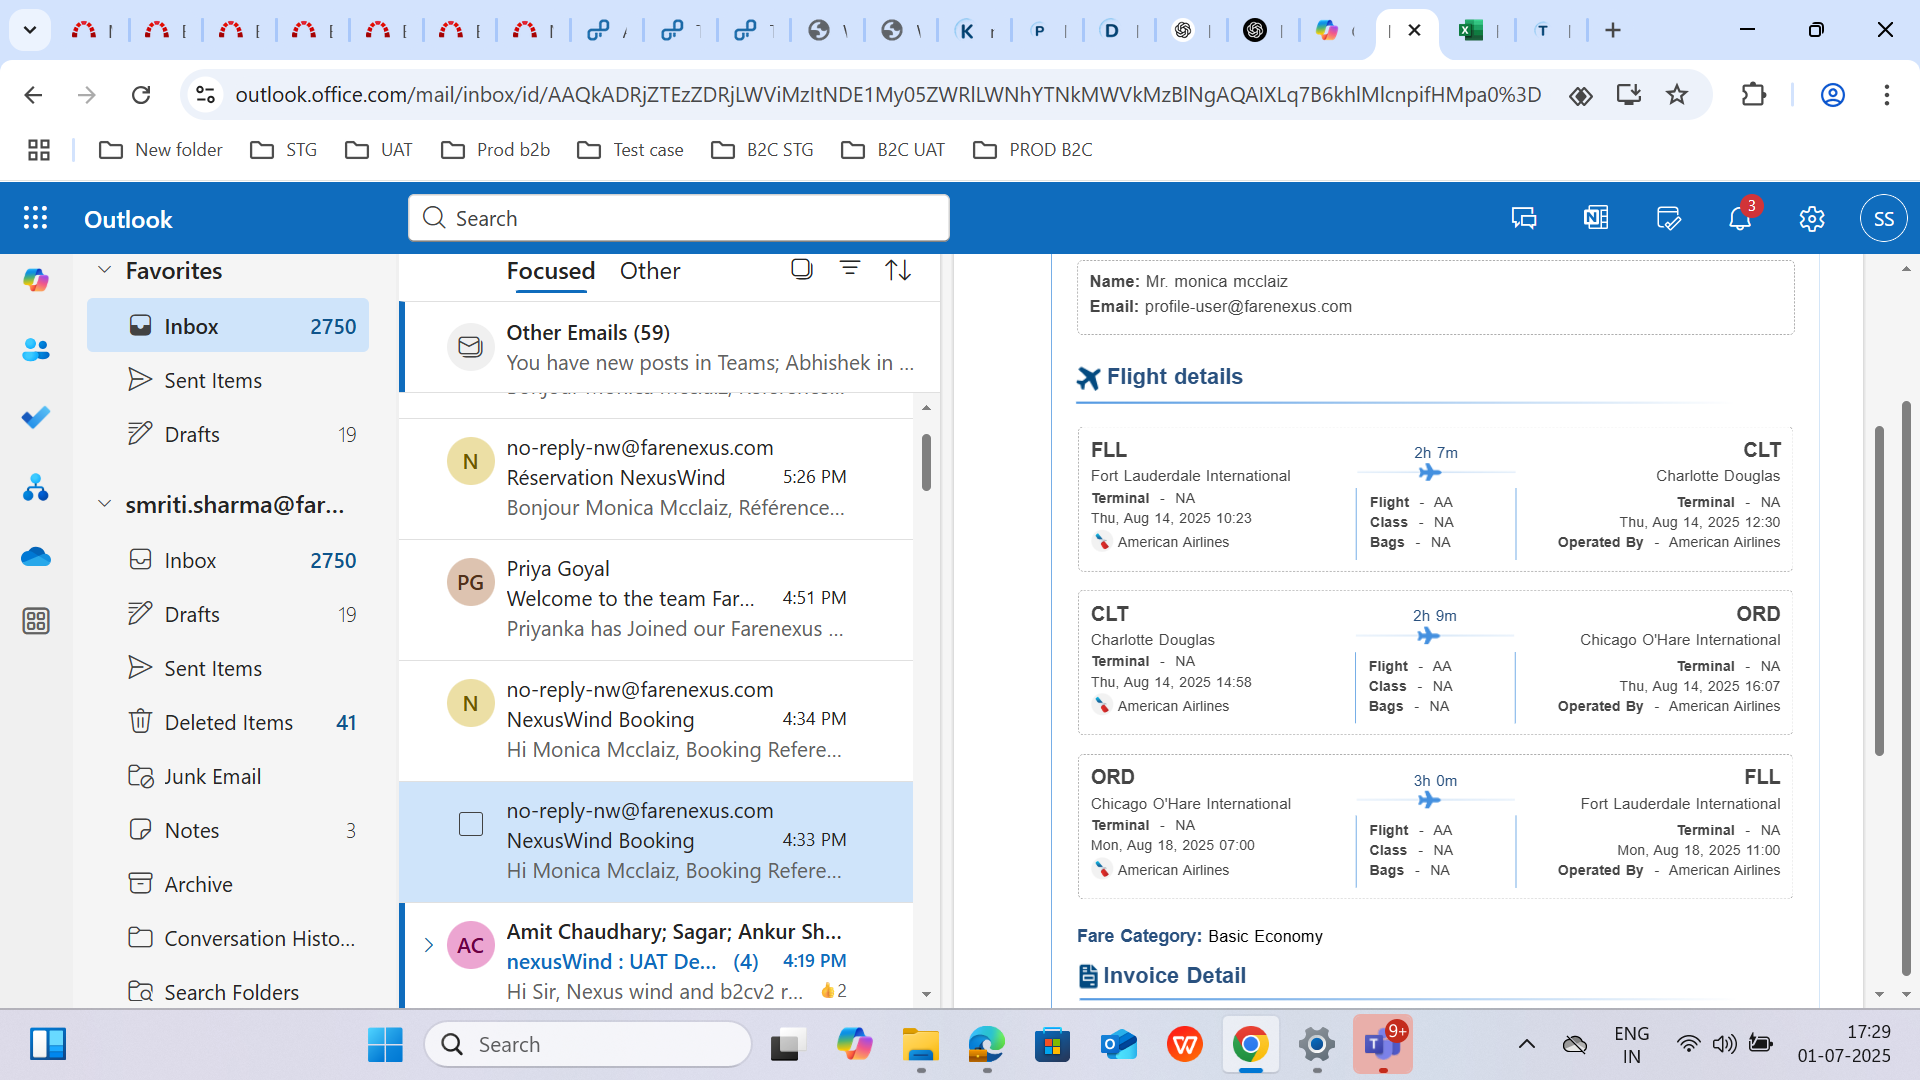Screen dimensions: 1920x1080
Task: Reload the browser page
Action: (x=141, y=94)
